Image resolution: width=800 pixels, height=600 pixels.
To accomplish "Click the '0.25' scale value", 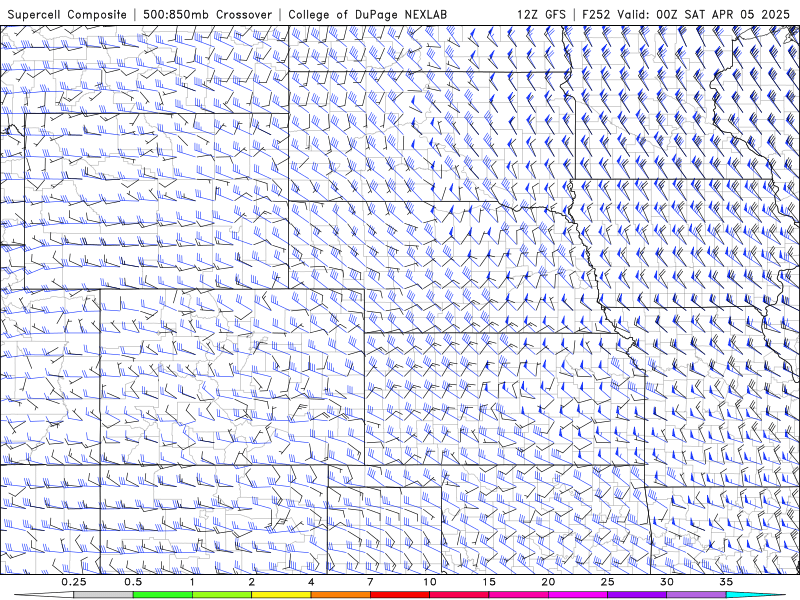I will click(x=74, y=582).
